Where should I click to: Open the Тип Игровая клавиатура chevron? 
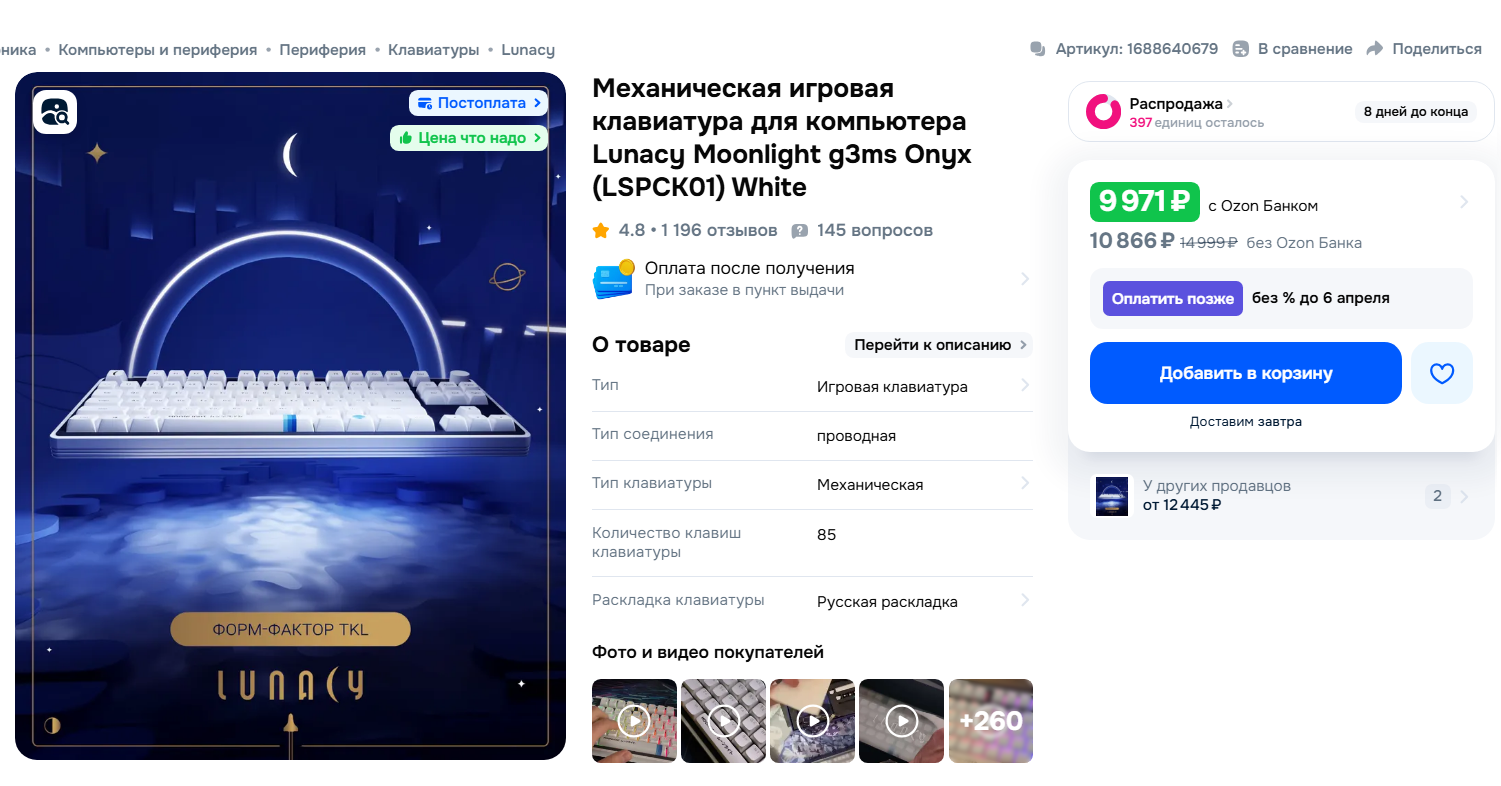[1025, 386]
